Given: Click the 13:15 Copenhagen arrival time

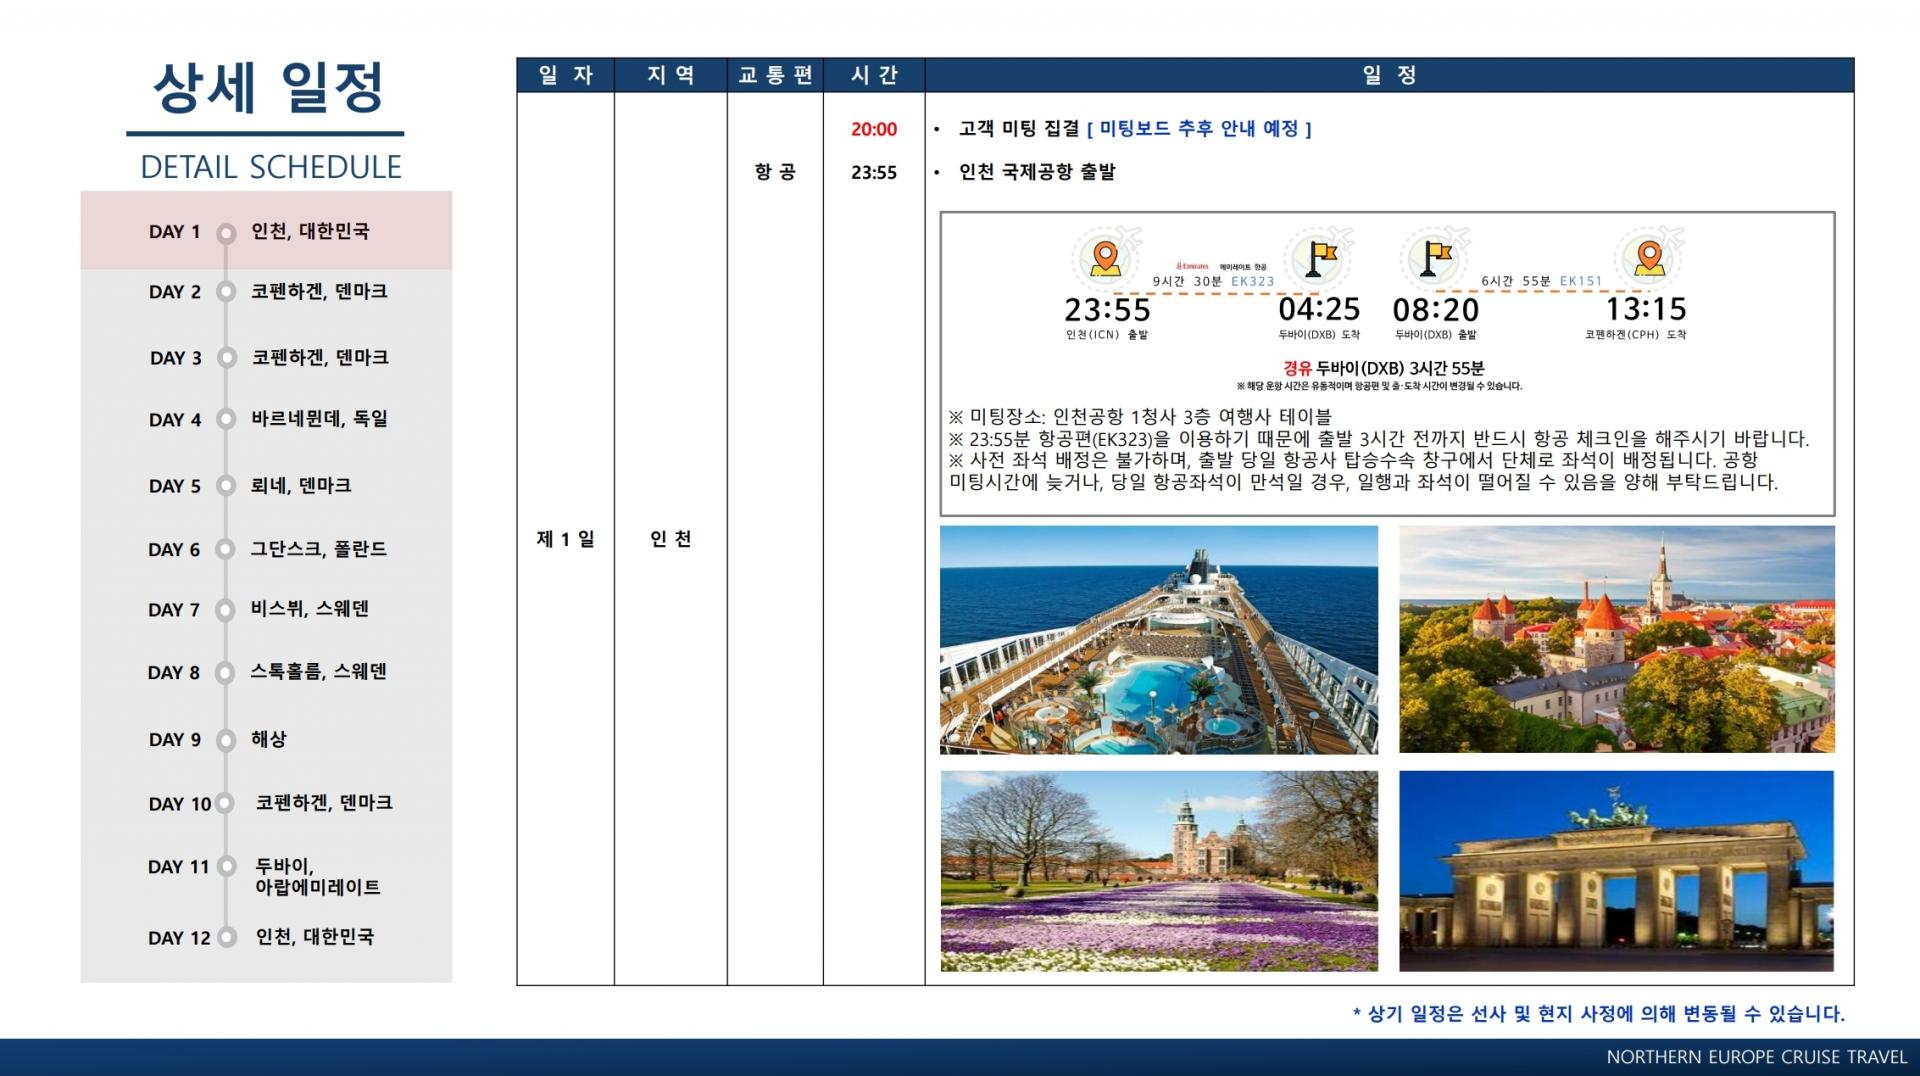Looking at the screenshot, I should (1646, 309).
